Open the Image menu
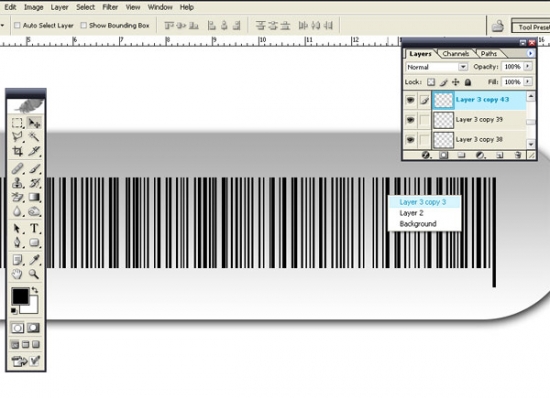Screen dimensions: 550x398 33,7
